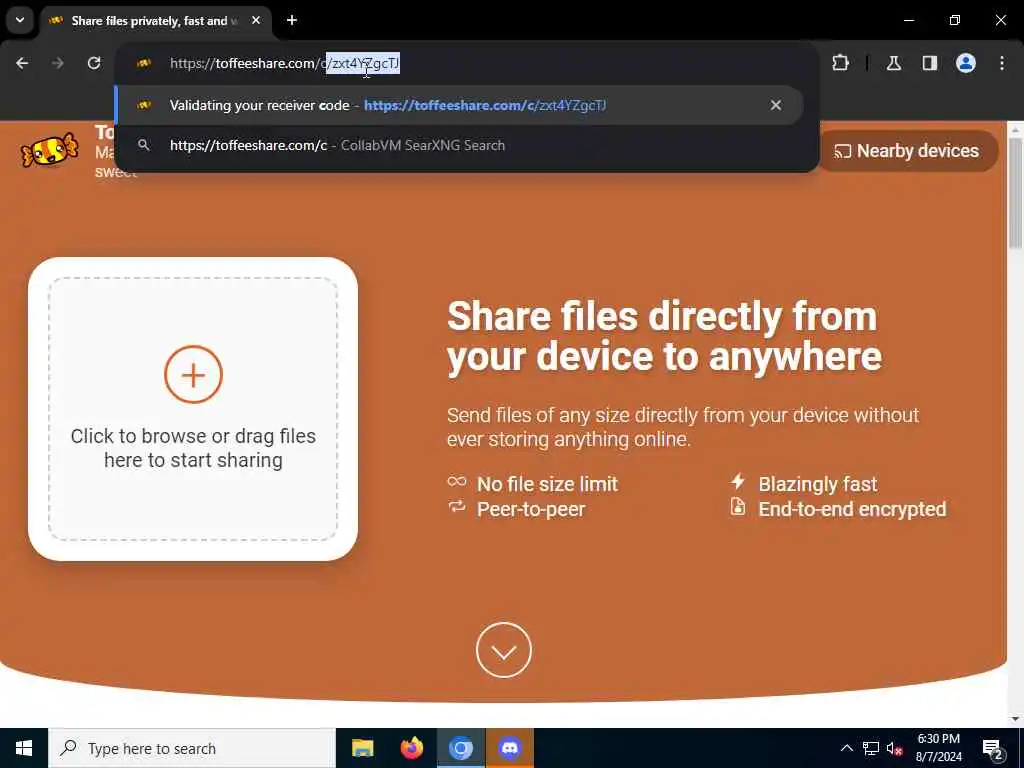Choose the 'Validating your receiver code' suggestion
This screenshot has width=1024, height=768.
pyautogui.click(x=459, y=105)
